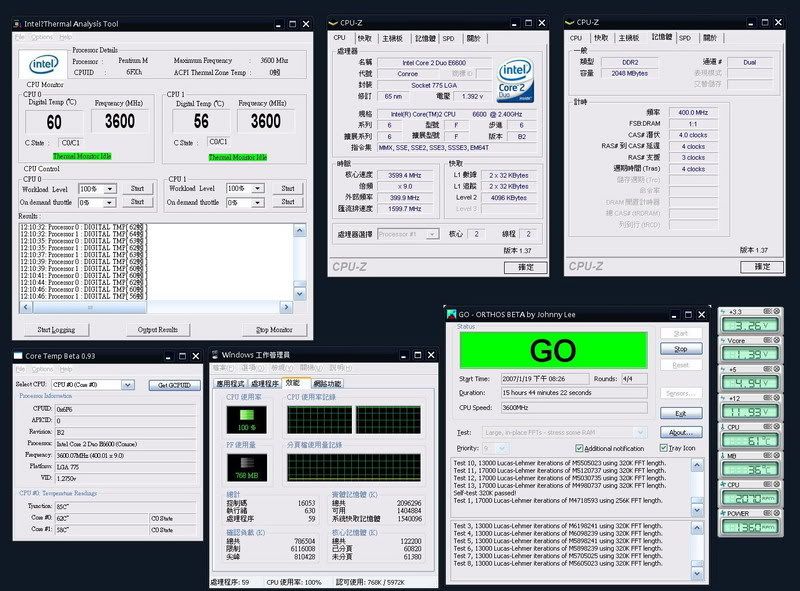The image size is (800, 591).
Task: Click the Get GCPUID button
Action: [x=174, y=384]
